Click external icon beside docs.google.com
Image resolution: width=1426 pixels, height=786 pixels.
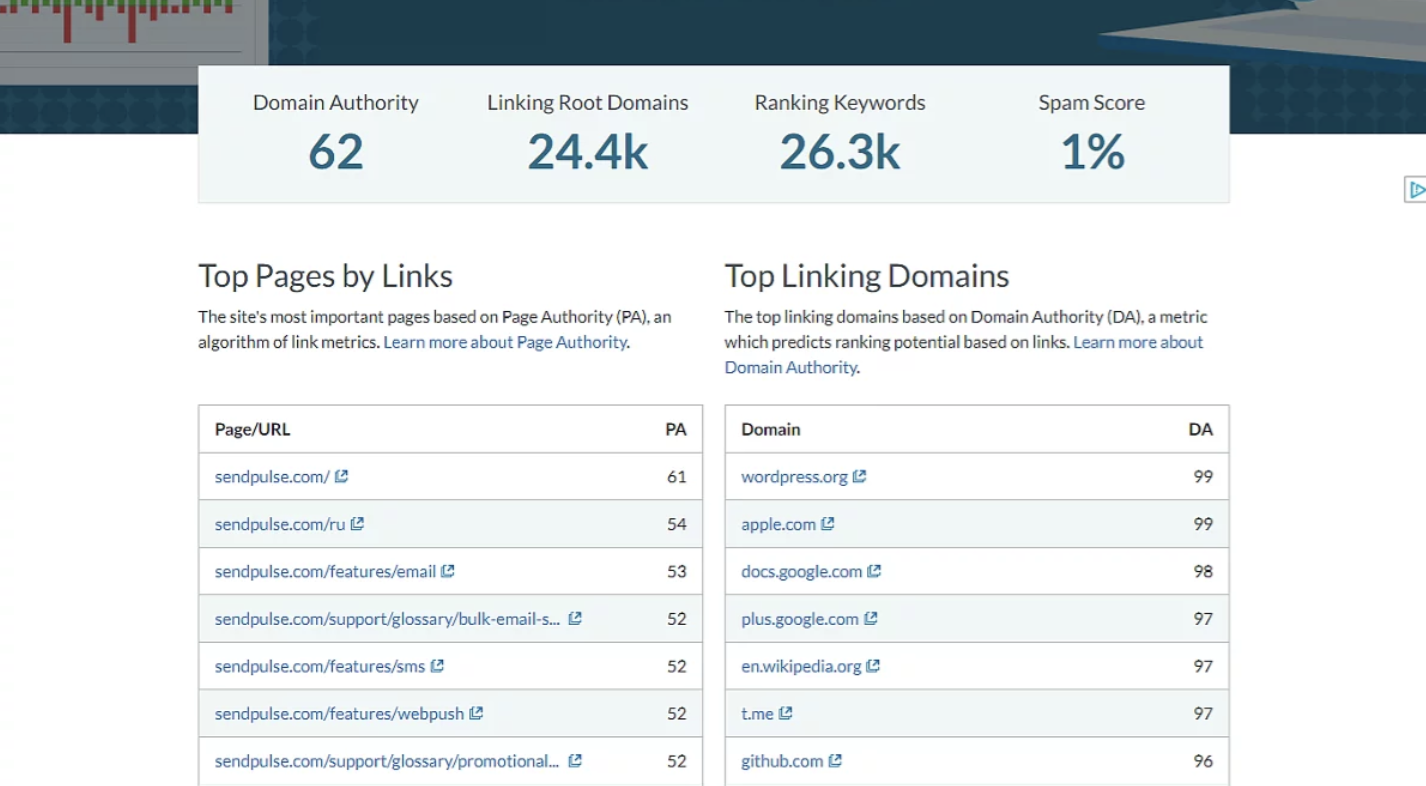(x=874, y=571)
